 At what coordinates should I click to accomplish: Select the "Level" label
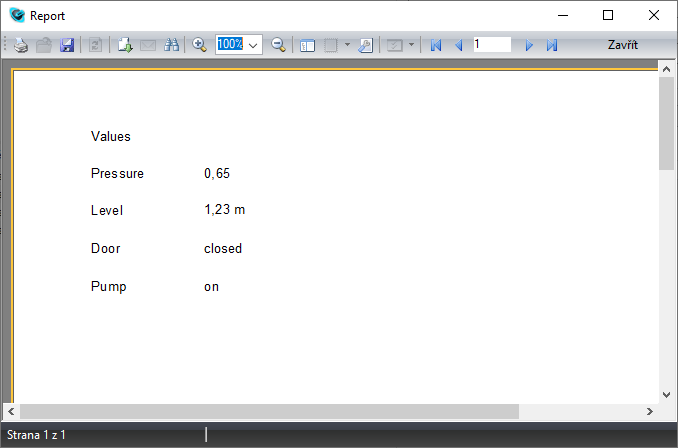tap(107, 211)
